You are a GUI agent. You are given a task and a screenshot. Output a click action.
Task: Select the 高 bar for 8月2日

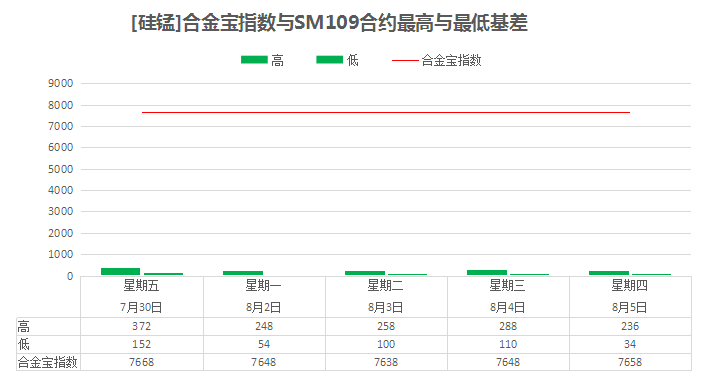(243, 273)
